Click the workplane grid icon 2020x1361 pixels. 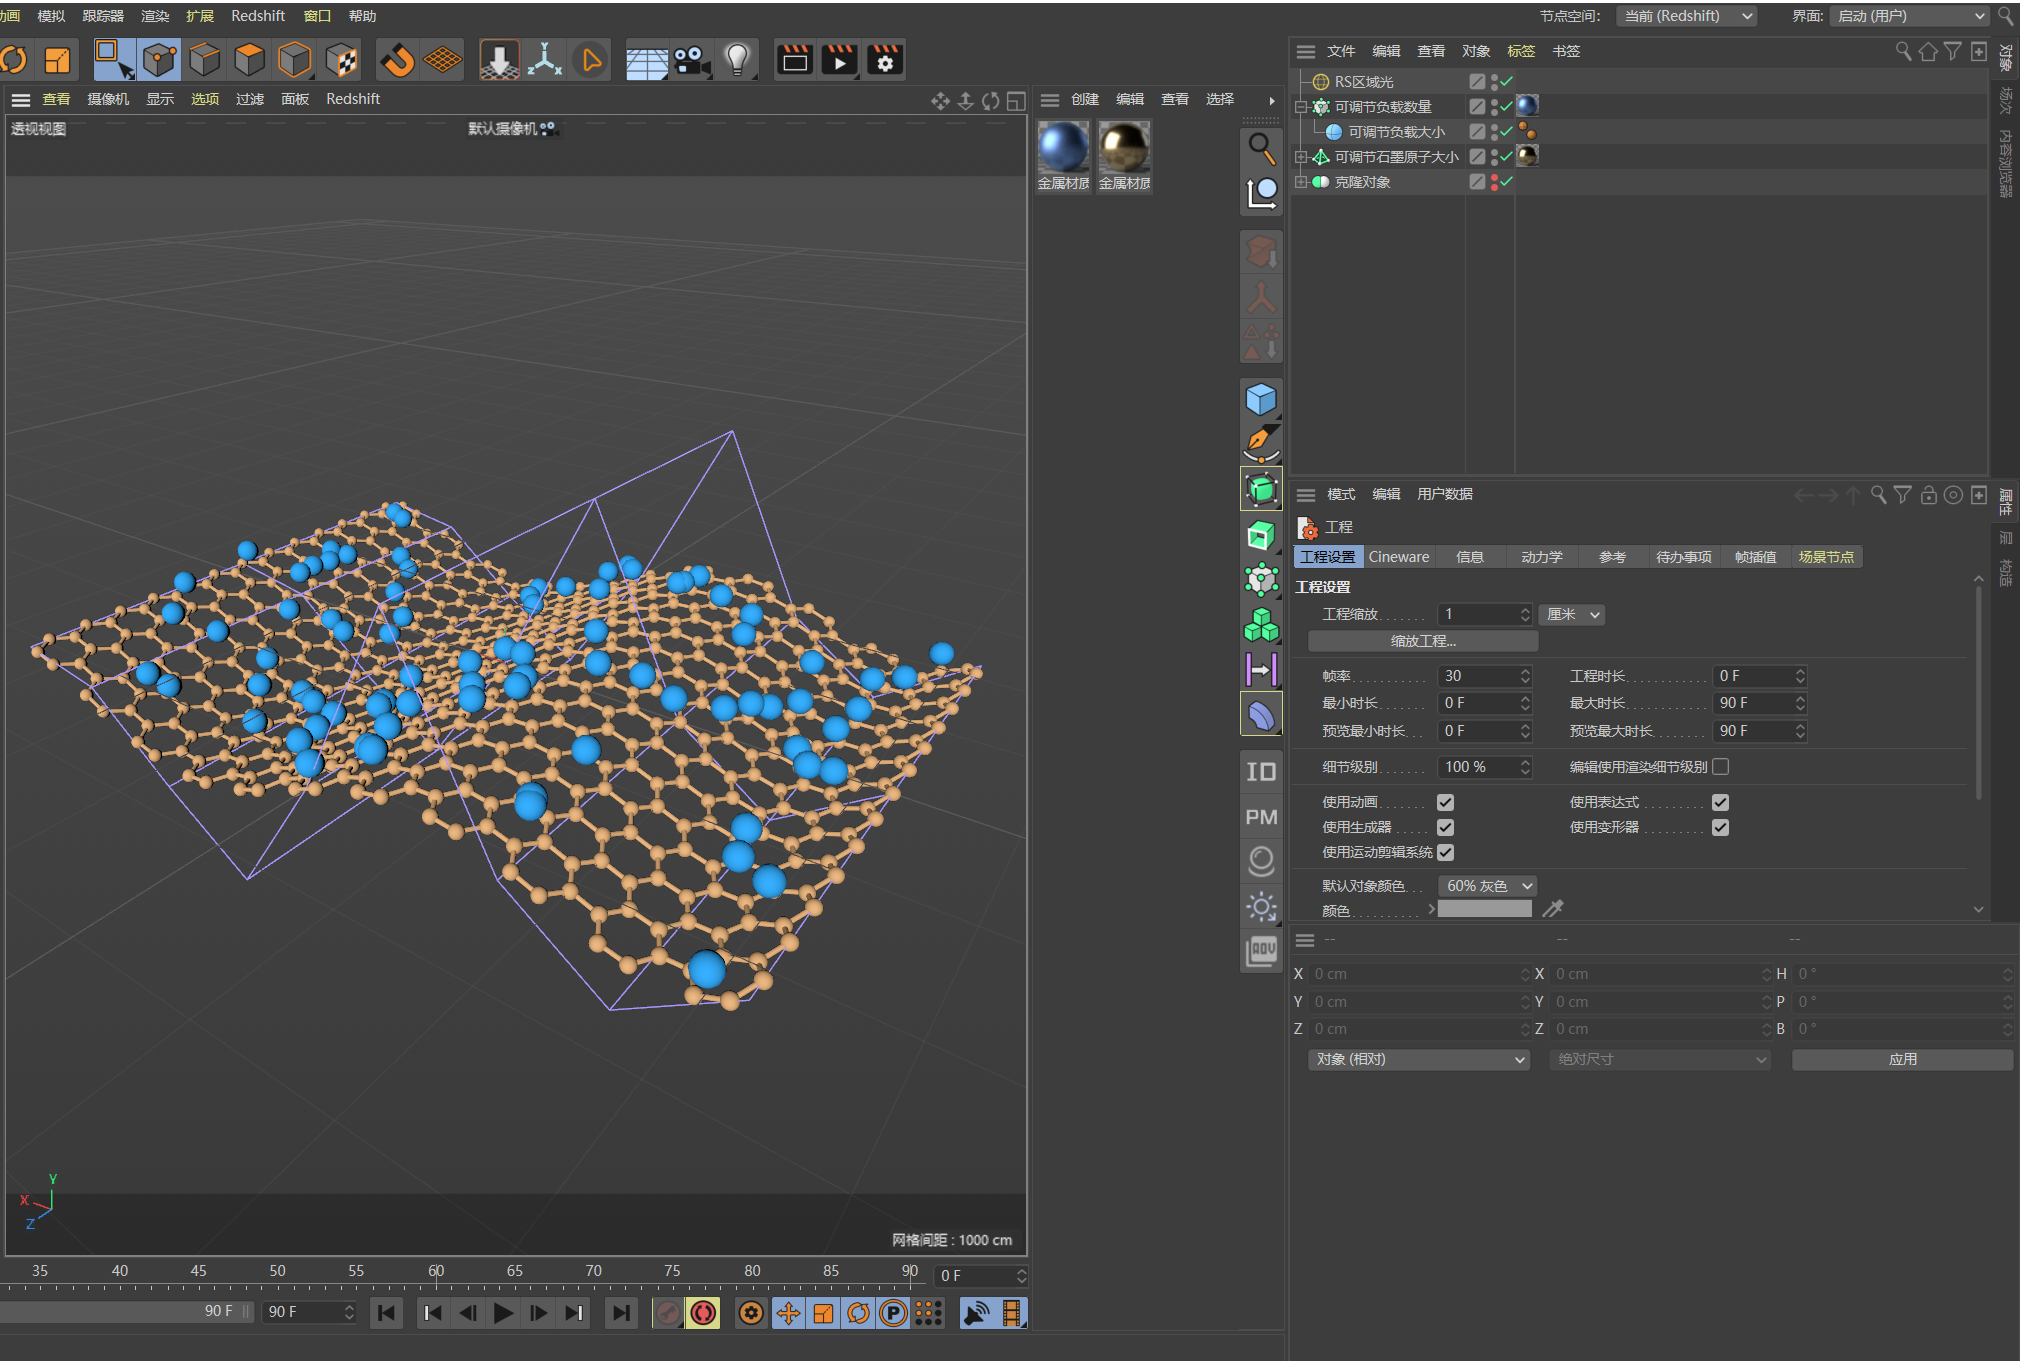coord(442,60)
